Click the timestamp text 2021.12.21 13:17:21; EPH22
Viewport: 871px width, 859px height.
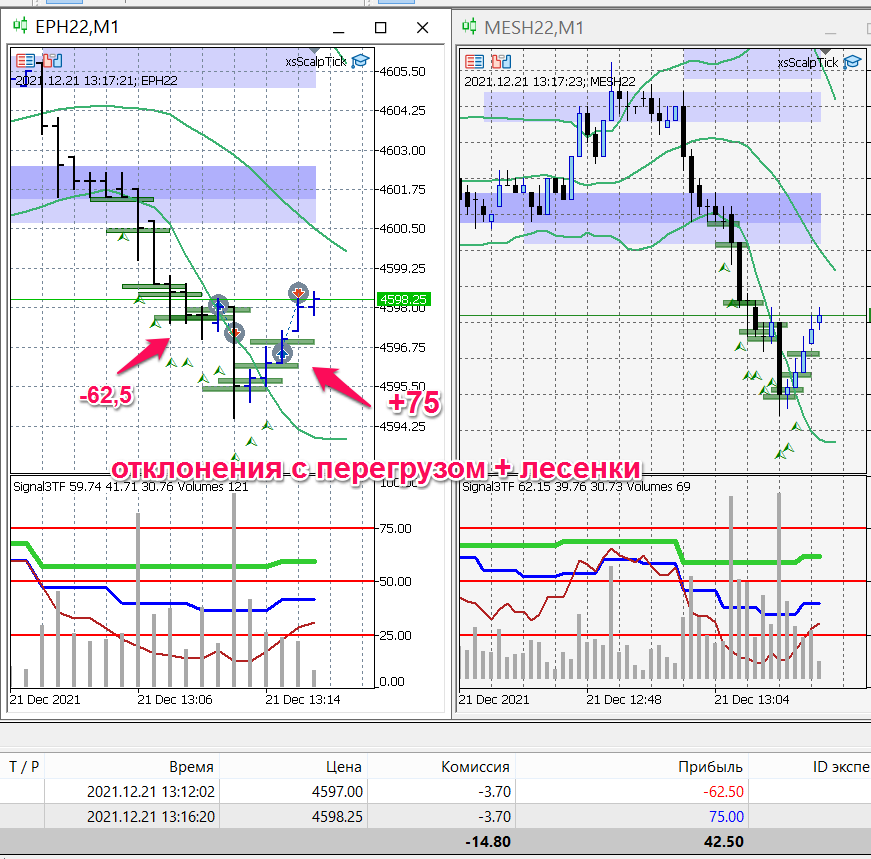(x=96, y=81)
